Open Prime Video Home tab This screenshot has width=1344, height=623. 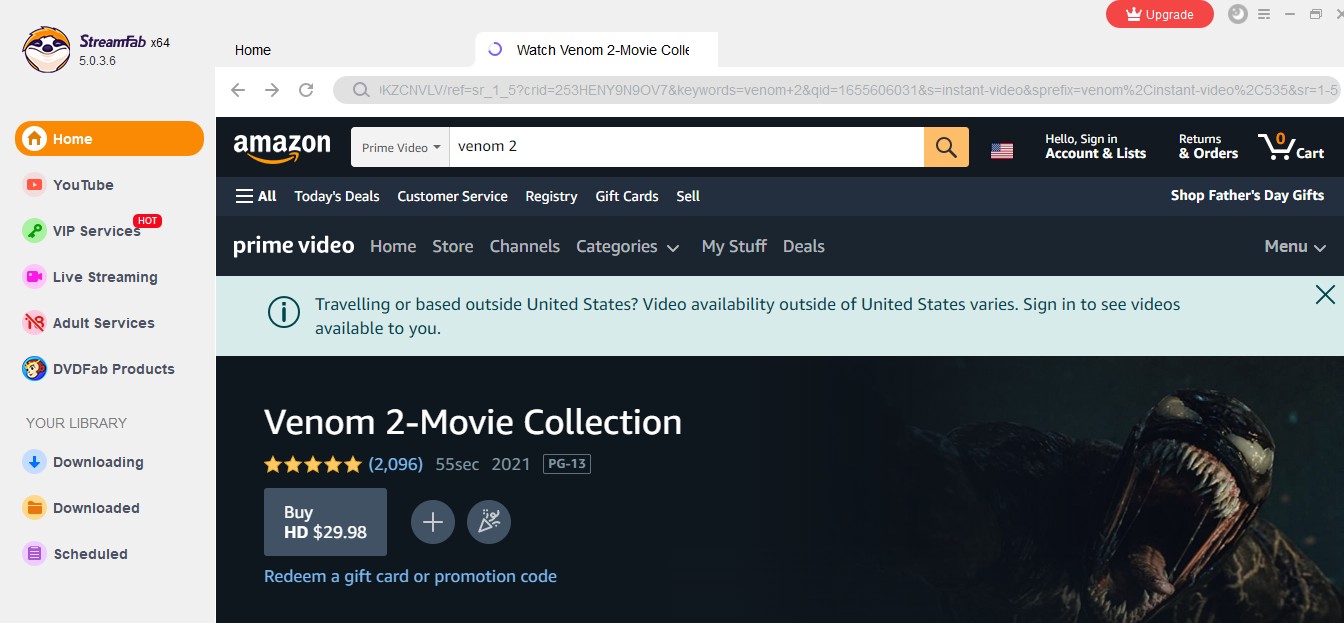point(393,246)
